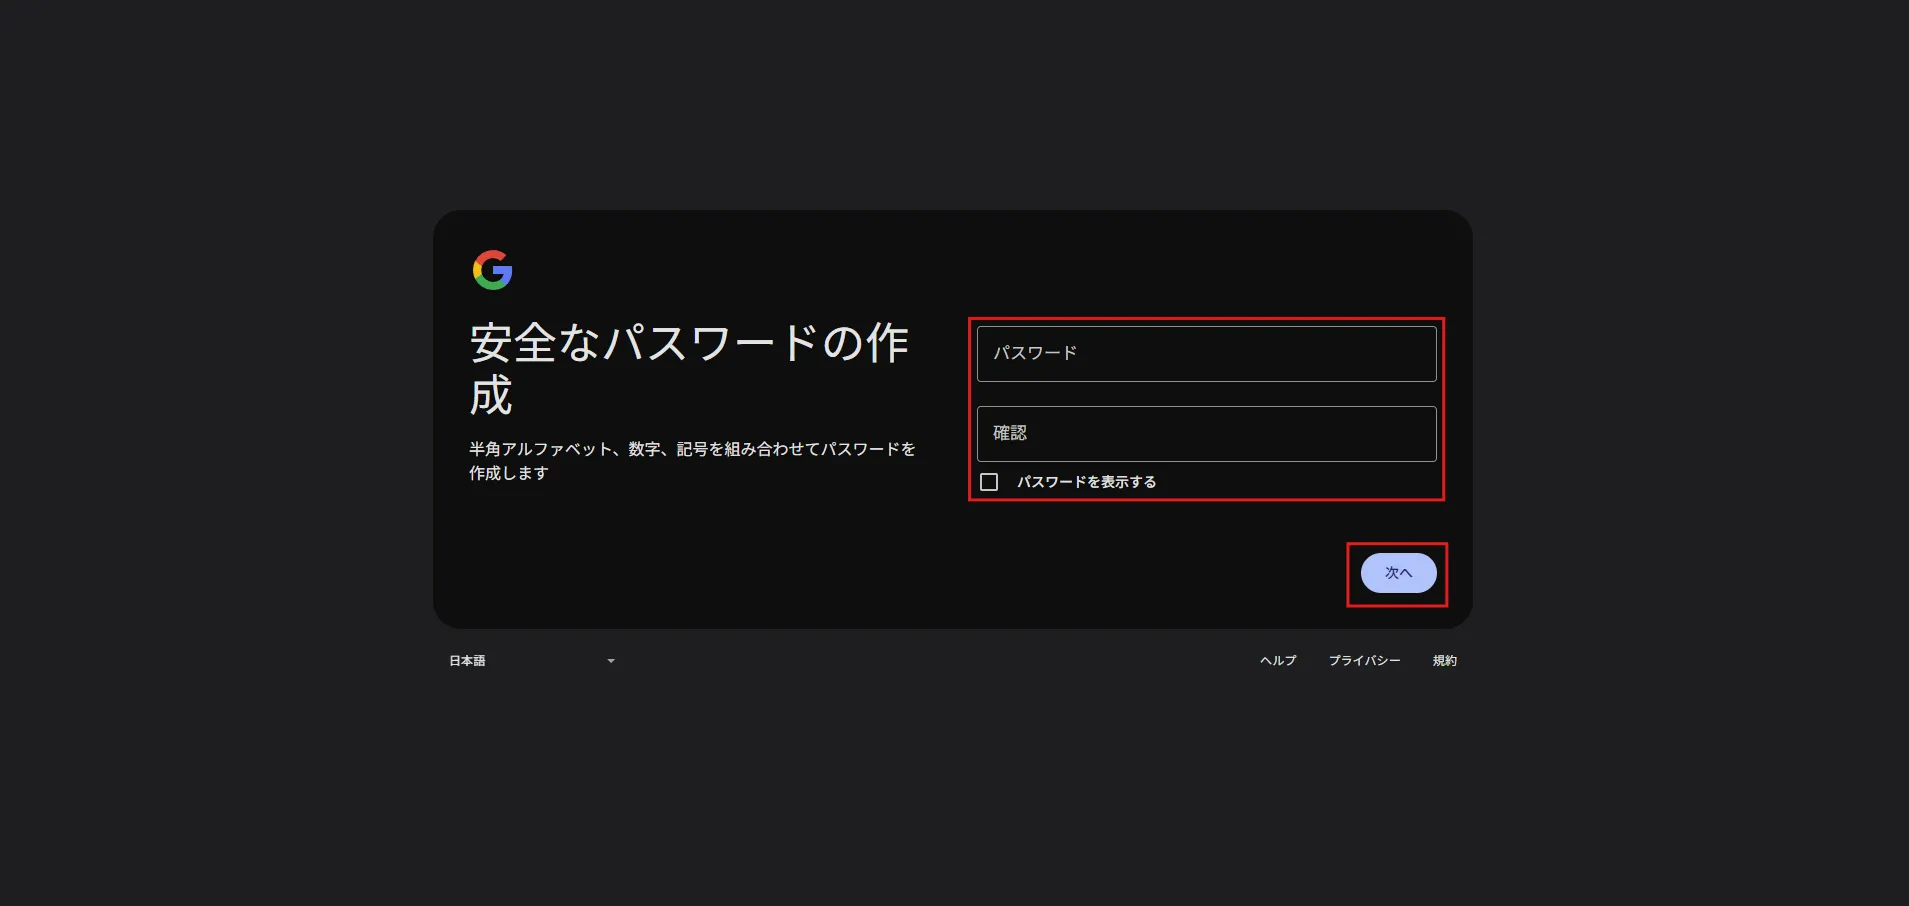Screen dimensions: 1909x906
Task: Focus the 確認 password confirmation field
Action: [x=1206, y=434]
